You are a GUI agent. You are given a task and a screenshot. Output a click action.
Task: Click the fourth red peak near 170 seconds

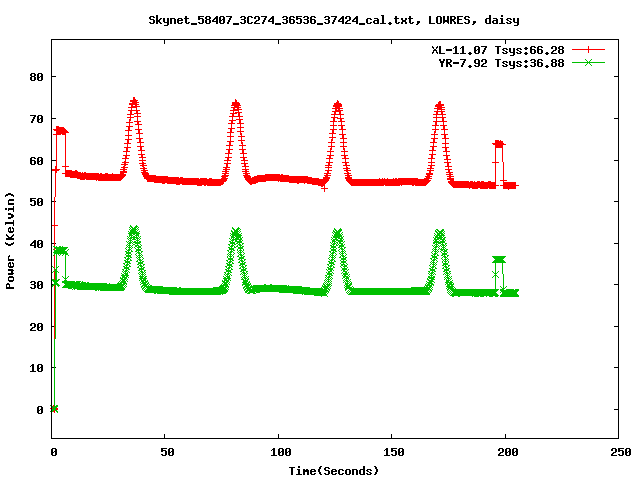[440, 105]
